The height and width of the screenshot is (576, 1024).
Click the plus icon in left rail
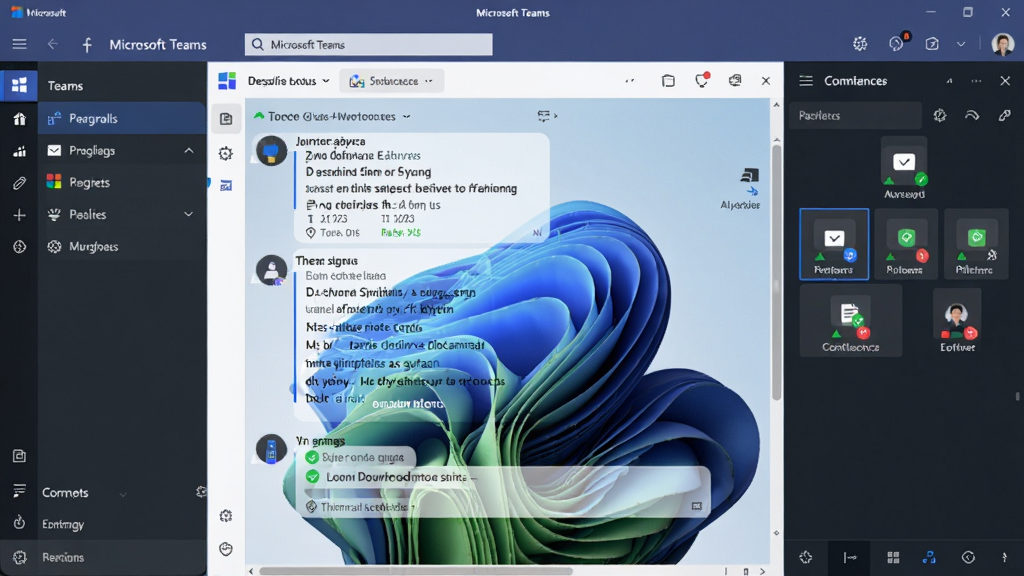point(19,215)
